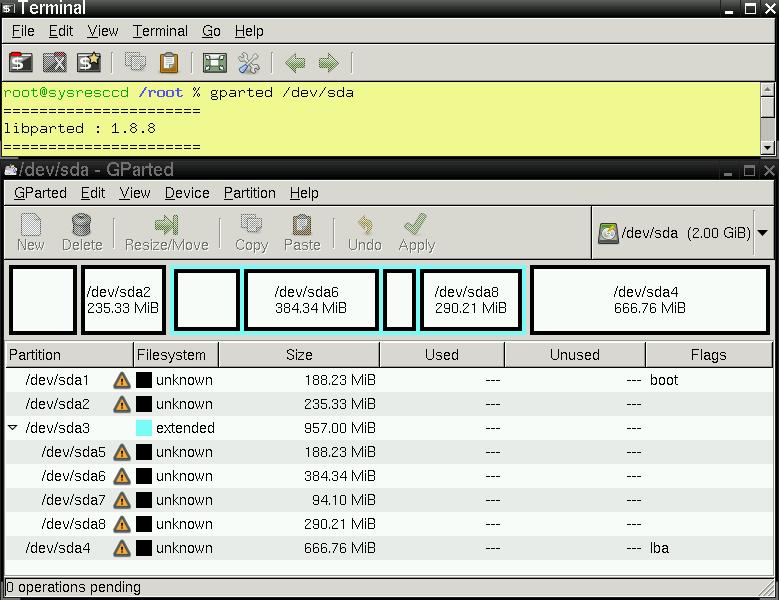779x600 pixels.
Task: Click New partition button in GParted
Action: pos(31,232)
